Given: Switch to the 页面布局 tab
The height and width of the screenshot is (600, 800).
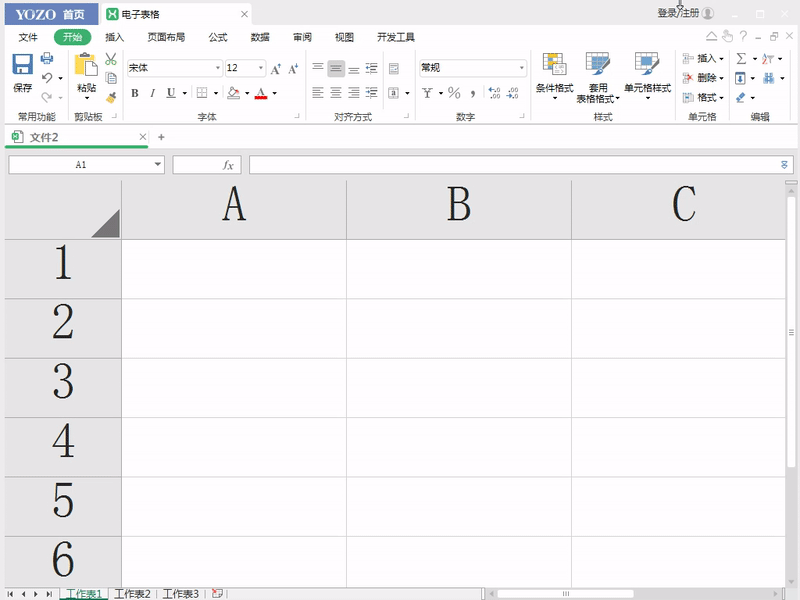Looking at the screenshot, I should [166, 37].
